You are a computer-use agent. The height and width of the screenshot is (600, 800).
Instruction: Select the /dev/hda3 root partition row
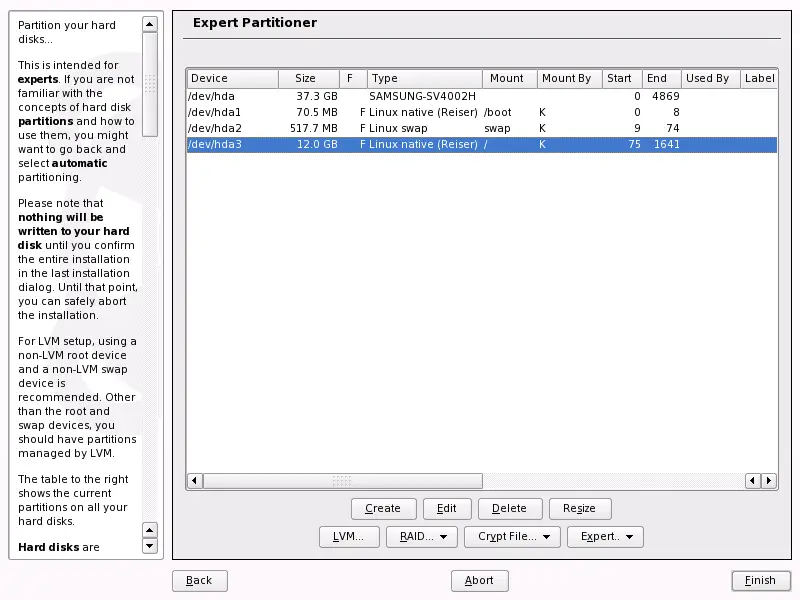pos(400,144)
